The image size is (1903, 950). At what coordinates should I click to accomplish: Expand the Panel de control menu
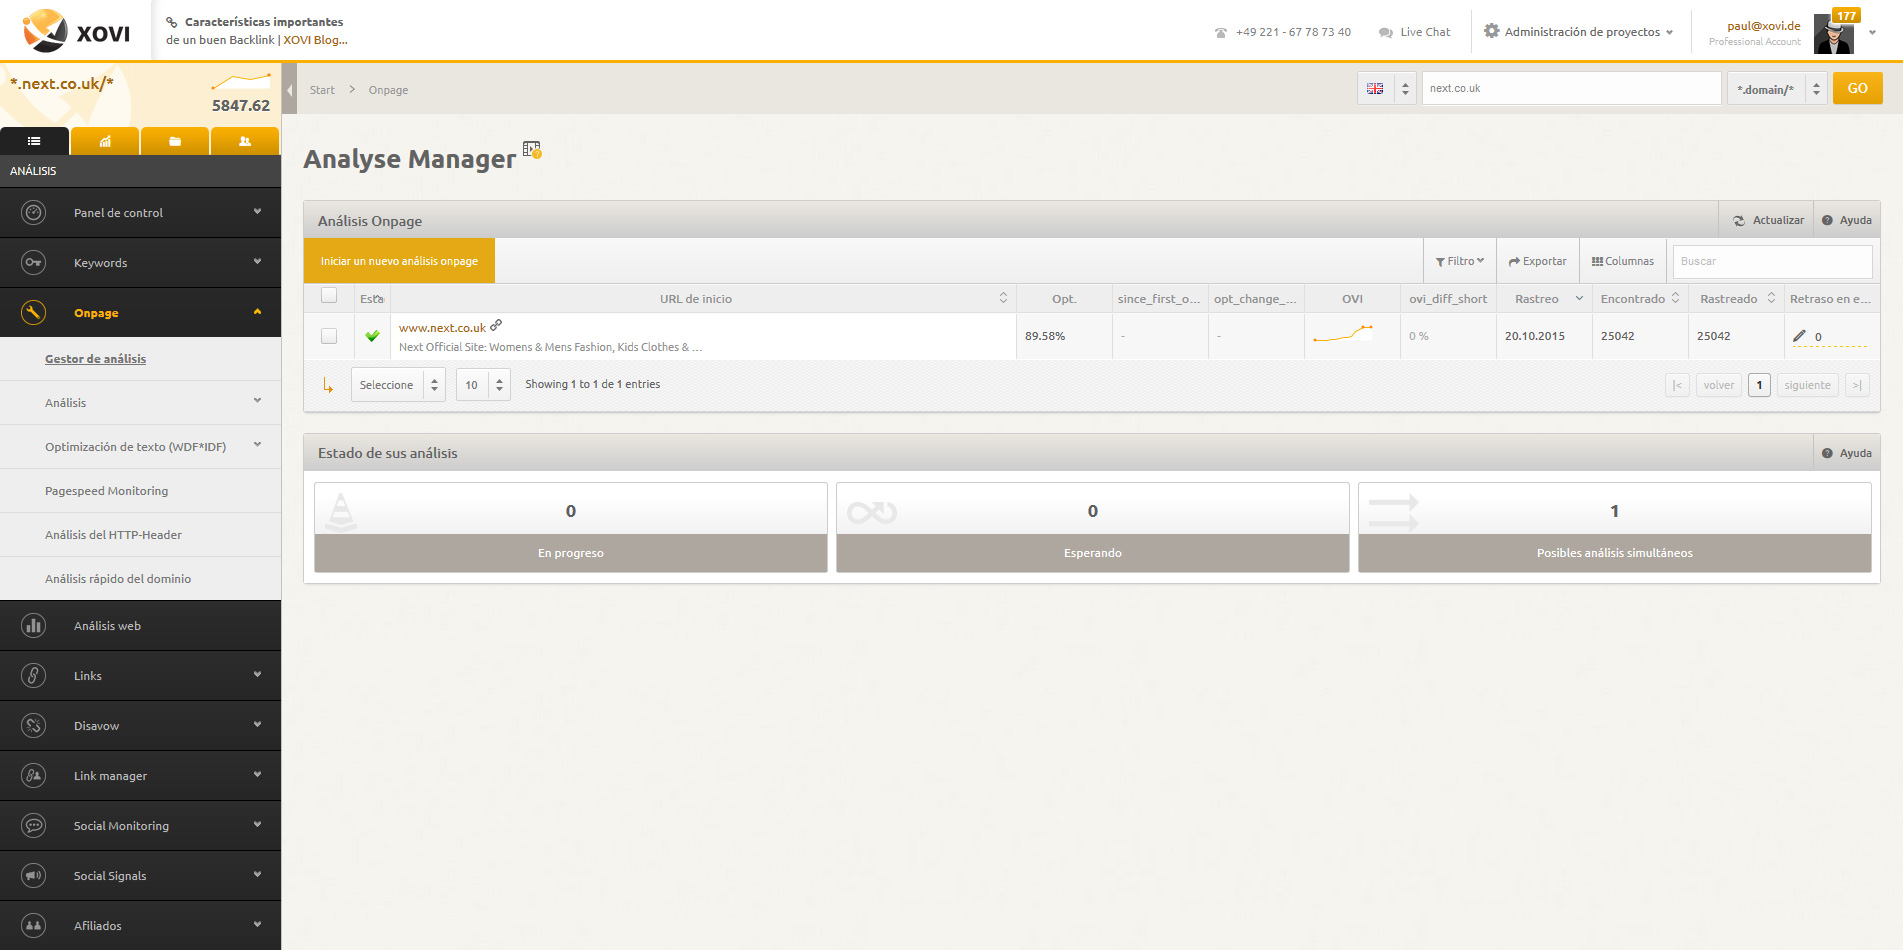(x=257, y=212)
